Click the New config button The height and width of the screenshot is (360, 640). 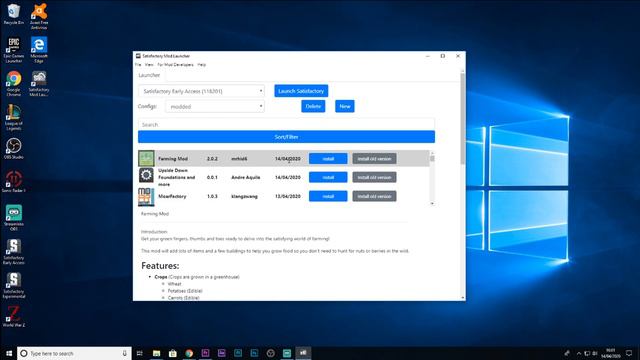pos(345,106)
